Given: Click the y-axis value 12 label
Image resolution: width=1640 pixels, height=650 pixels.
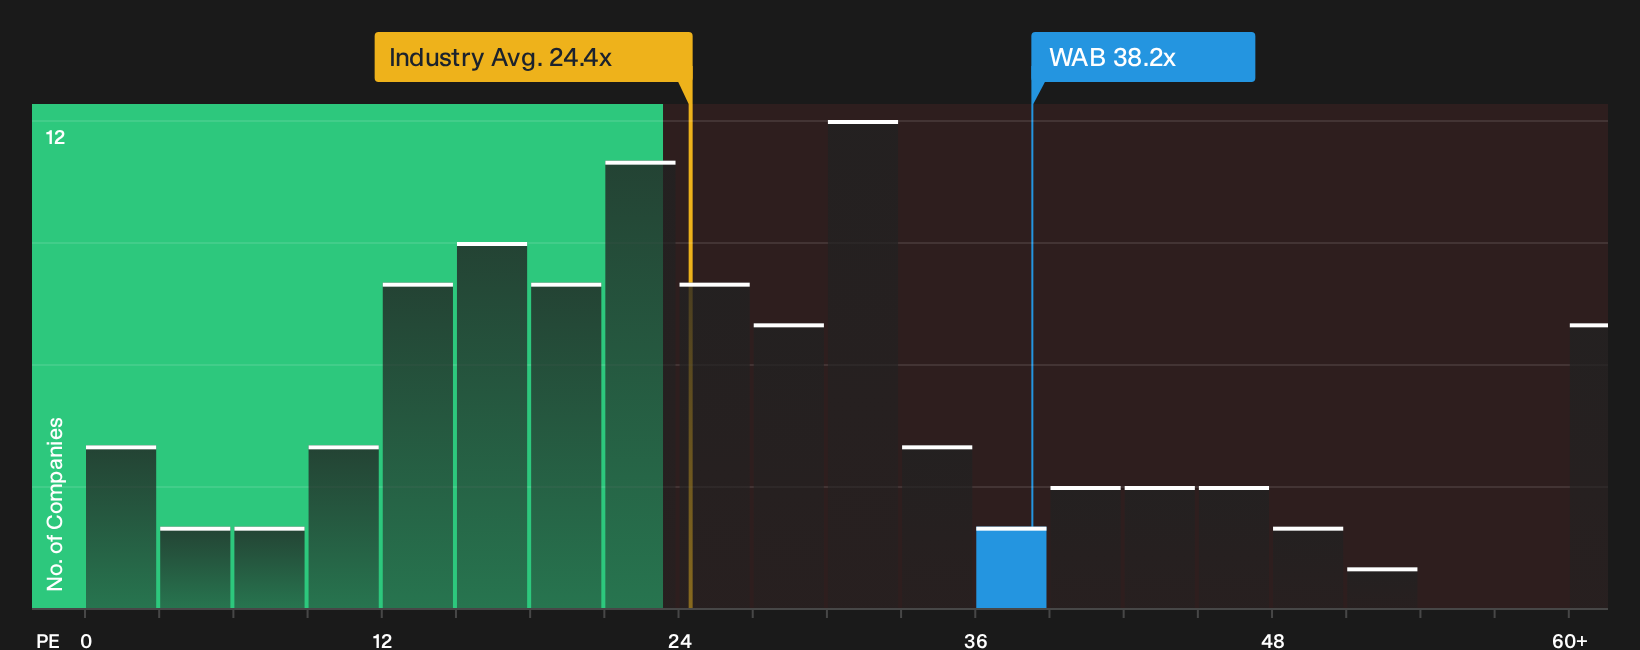Looking at the screenshot, I should (55, 137).
